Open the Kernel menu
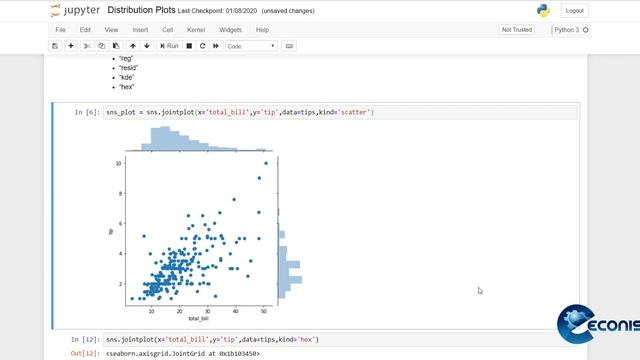This screenshot has width=640, height=360. click(x=196, y=30)
